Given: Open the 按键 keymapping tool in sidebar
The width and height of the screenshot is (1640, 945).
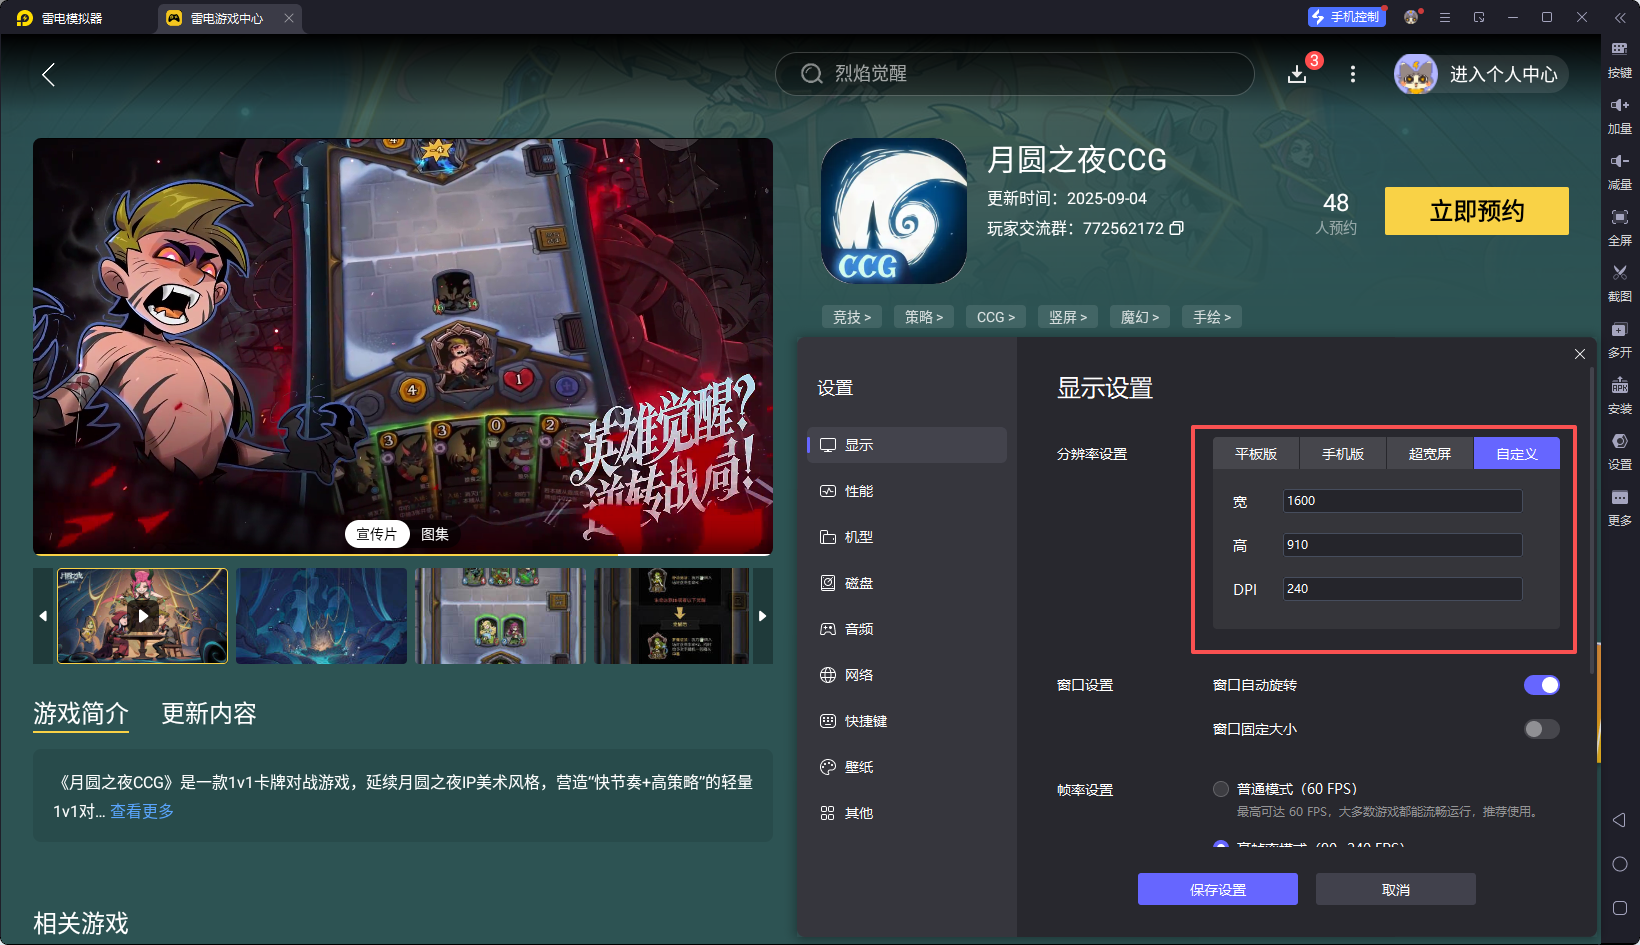Looking at the screenshot, I should [1620, 60].
